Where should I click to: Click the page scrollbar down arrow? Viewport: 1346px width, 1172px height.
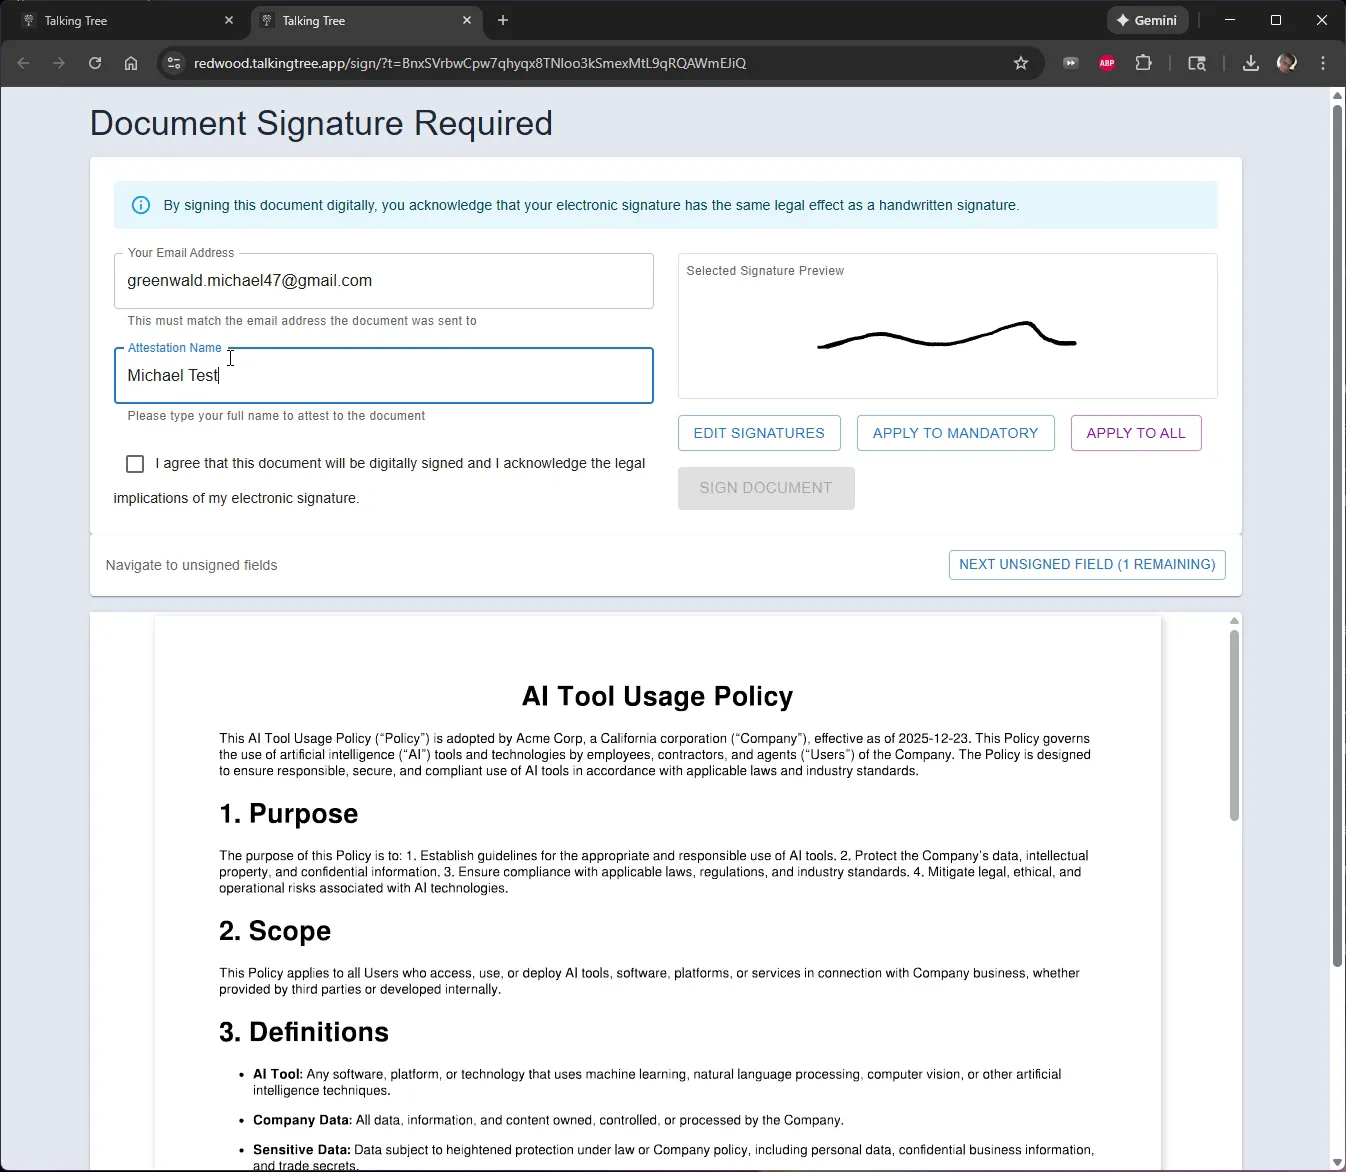pos(1338,1163)
